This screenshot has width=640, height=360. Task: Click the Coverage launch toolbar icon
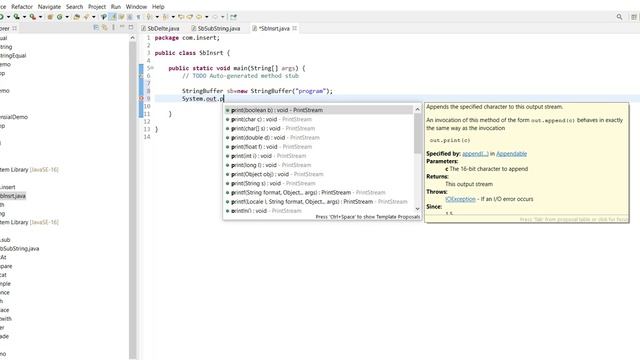pos(16,17)
